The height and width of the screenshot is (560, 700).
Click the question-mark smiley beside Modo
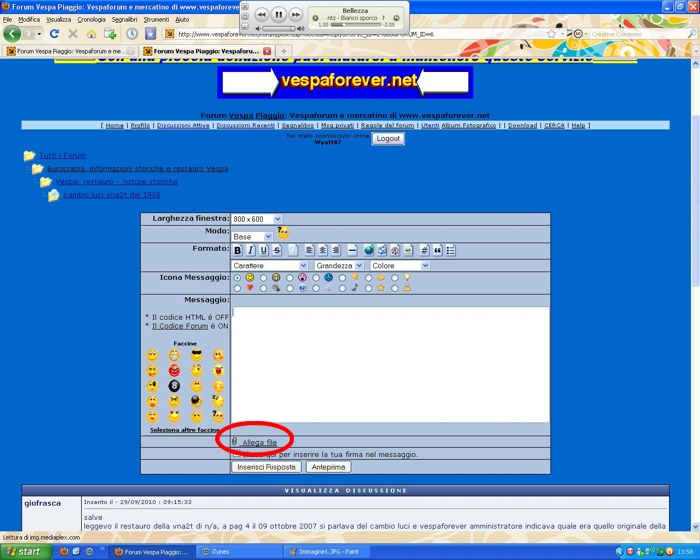[x=283, y=233]
